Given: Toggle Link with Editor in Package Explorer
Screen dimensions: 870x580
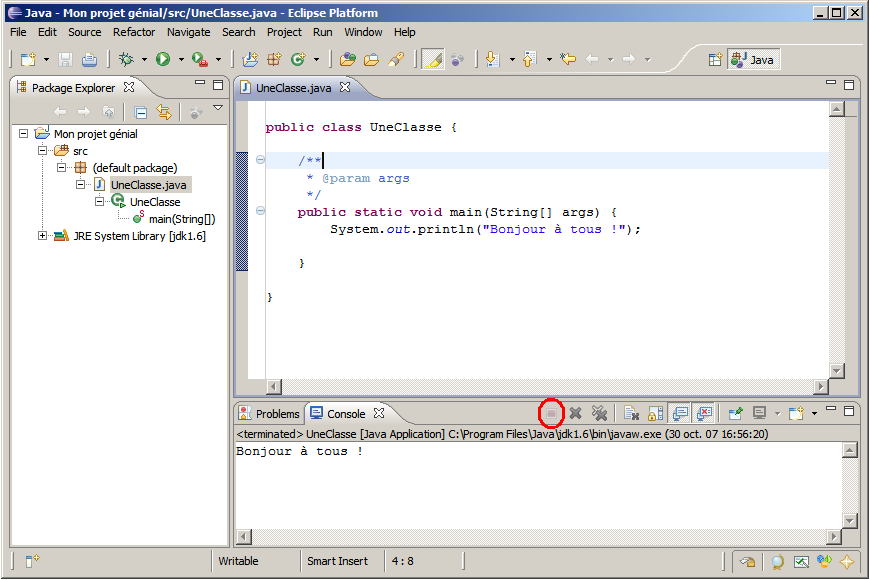Looking at the screenshot, I should tap(164, 113).
